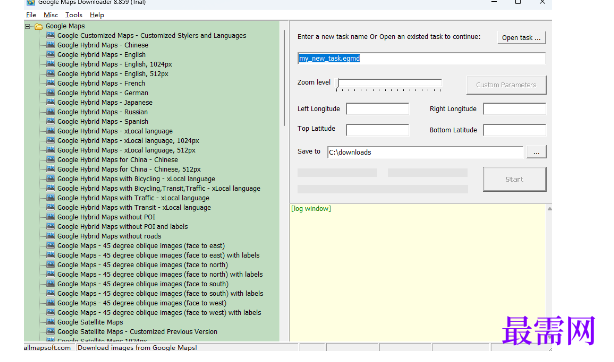The height and width of the screenshot is (362, 614).
Task: Open the File menu
Action: (31, 15)
